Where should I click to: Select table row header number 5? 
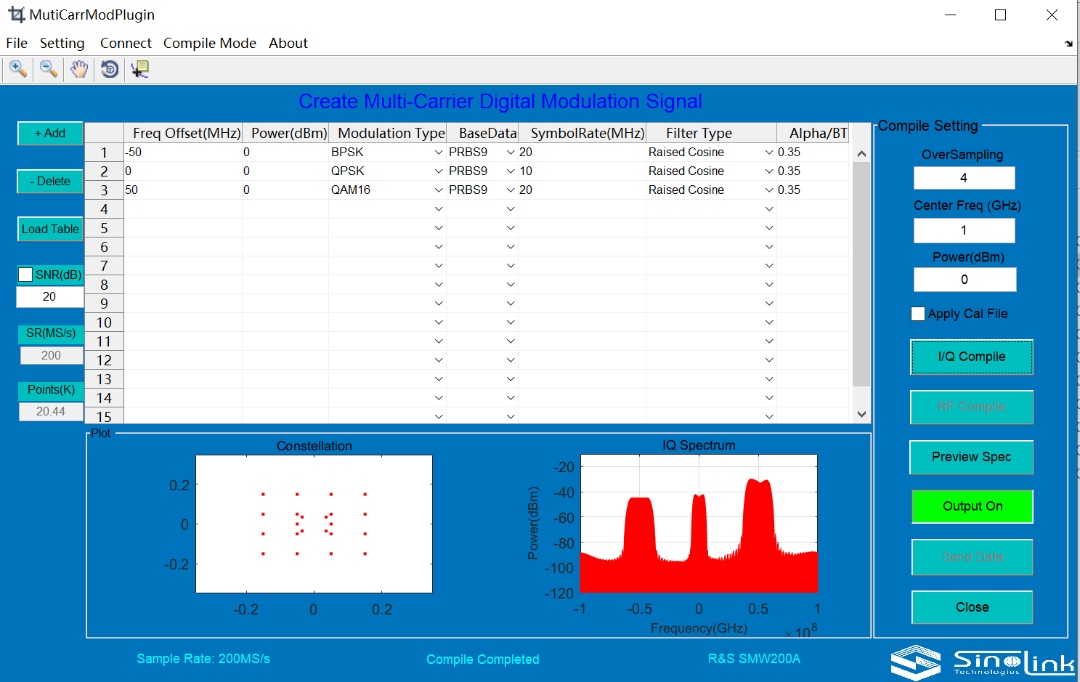104,228
